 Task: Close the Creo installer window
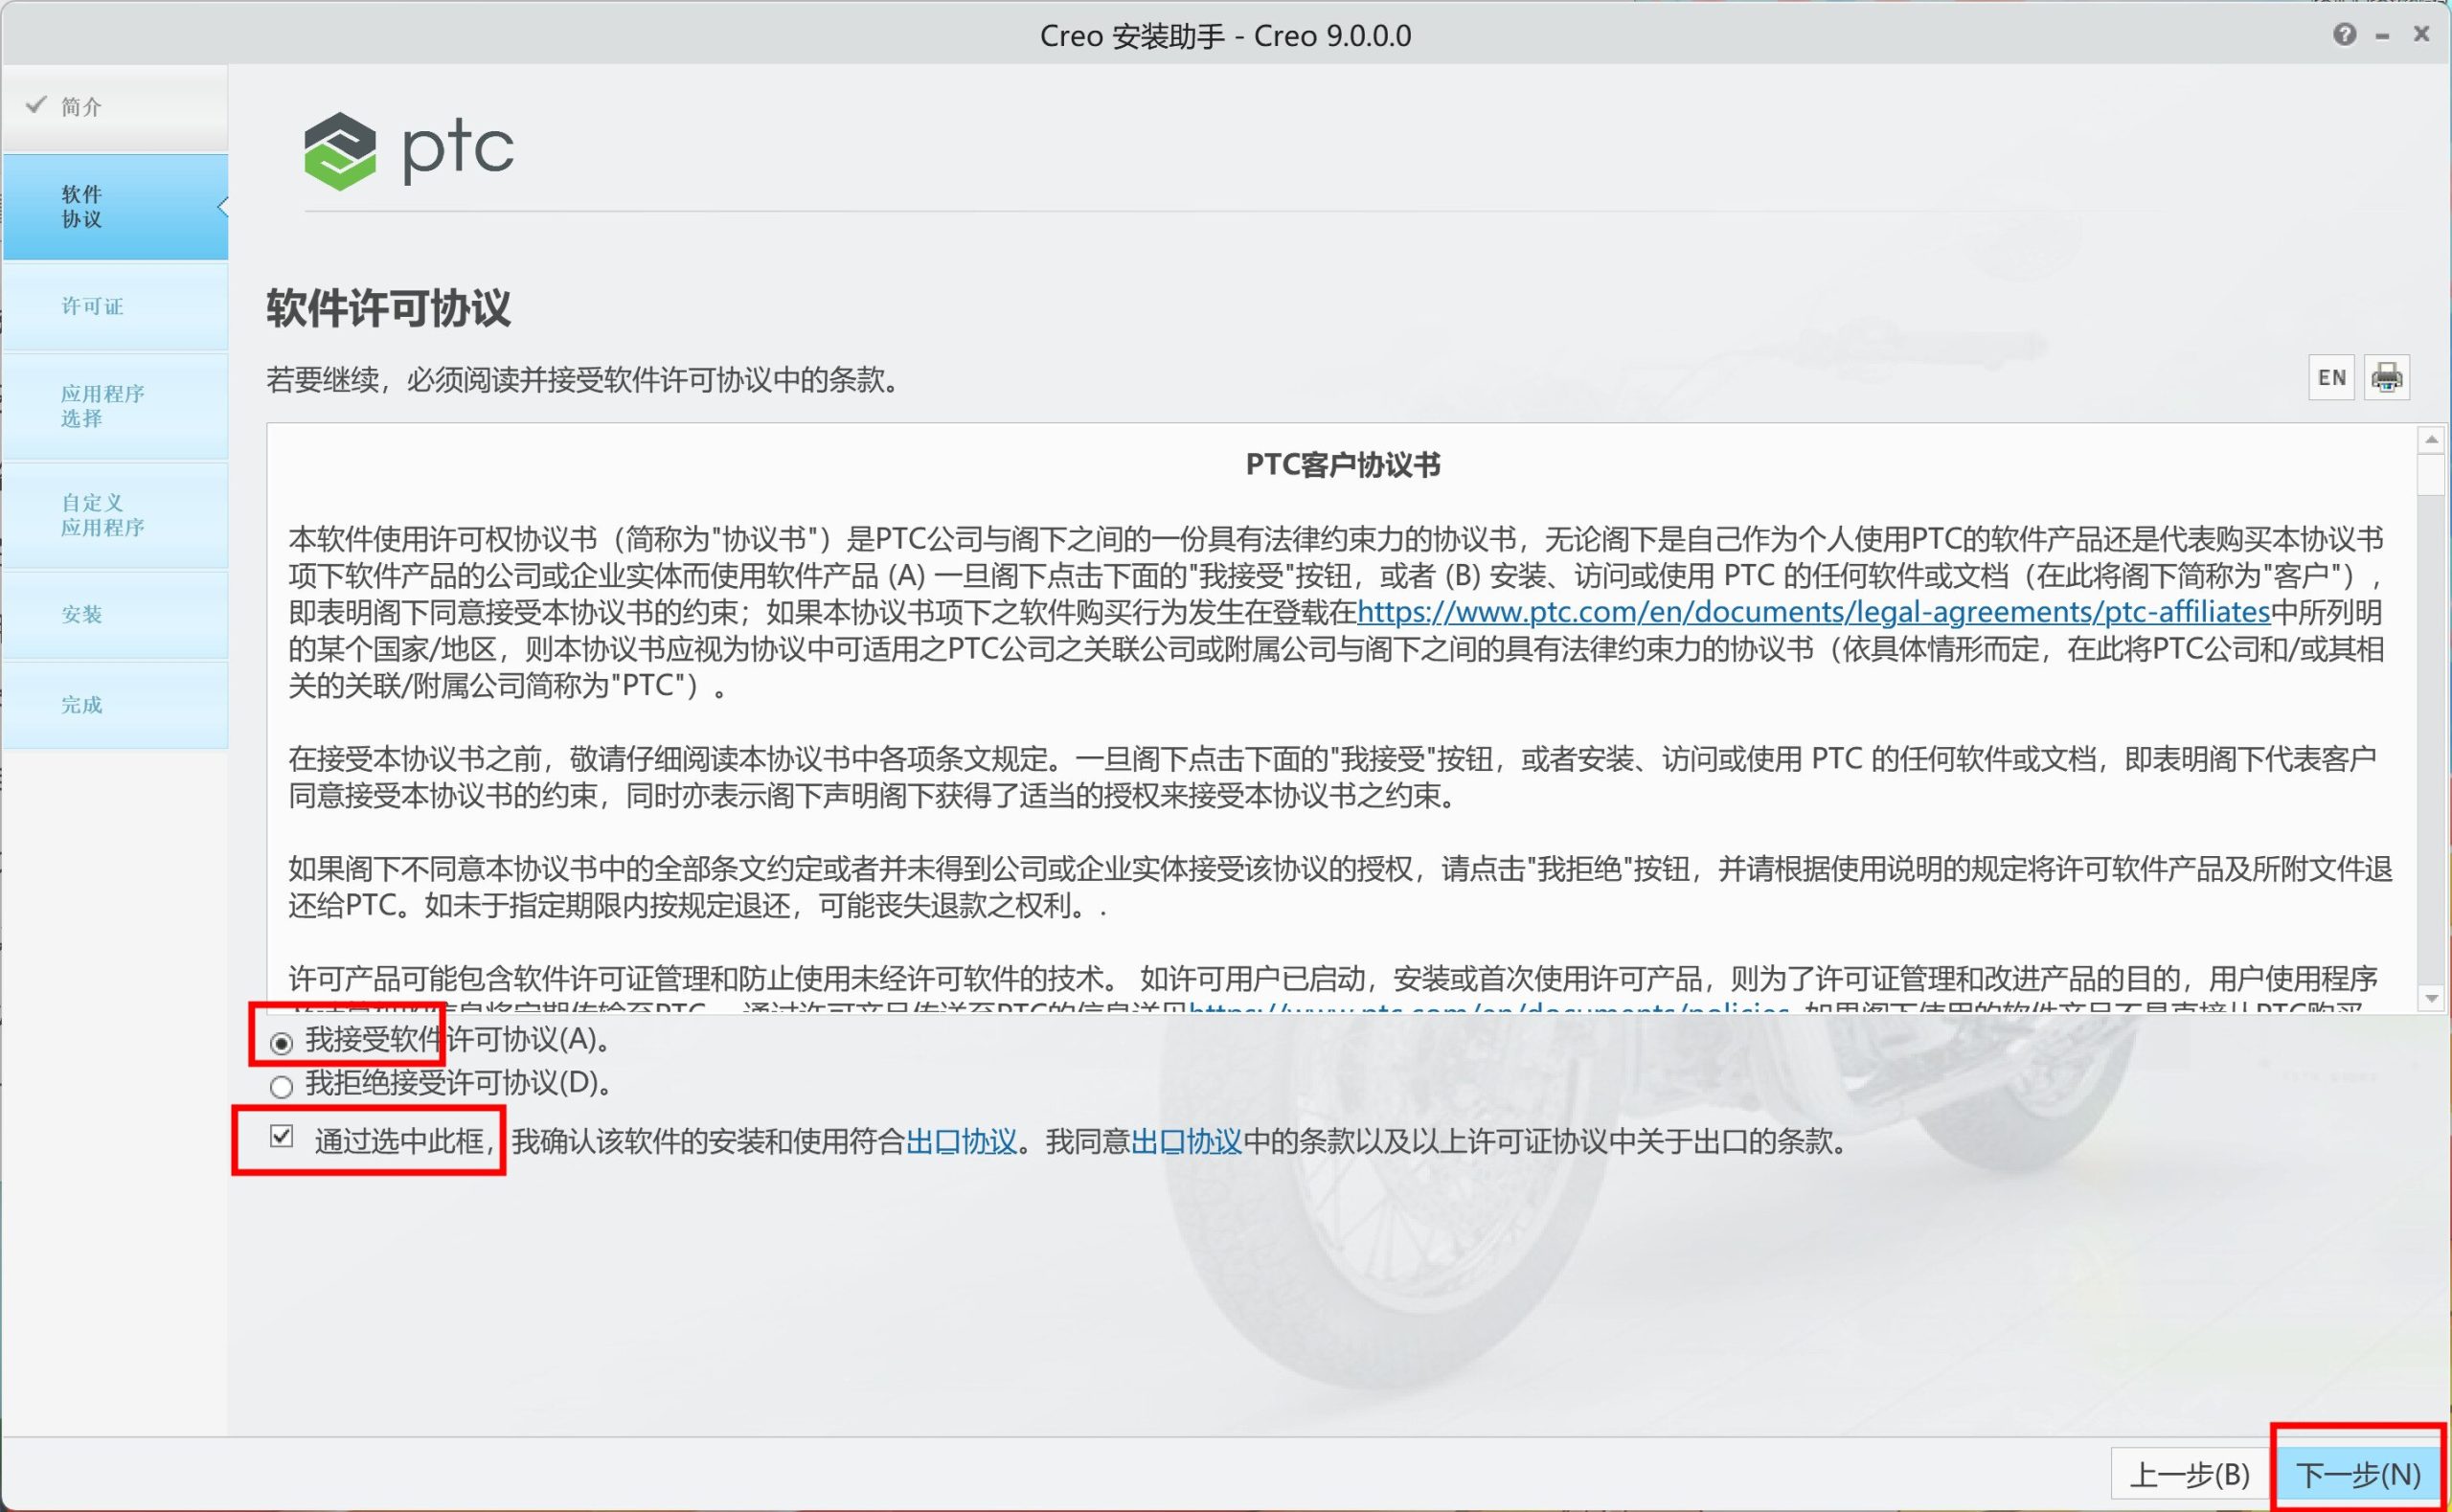coord(2421,34)
